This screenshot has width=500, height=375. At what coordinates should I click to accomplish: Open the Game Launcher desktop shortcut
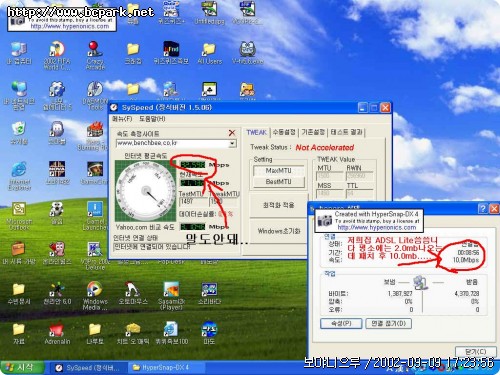95,216
